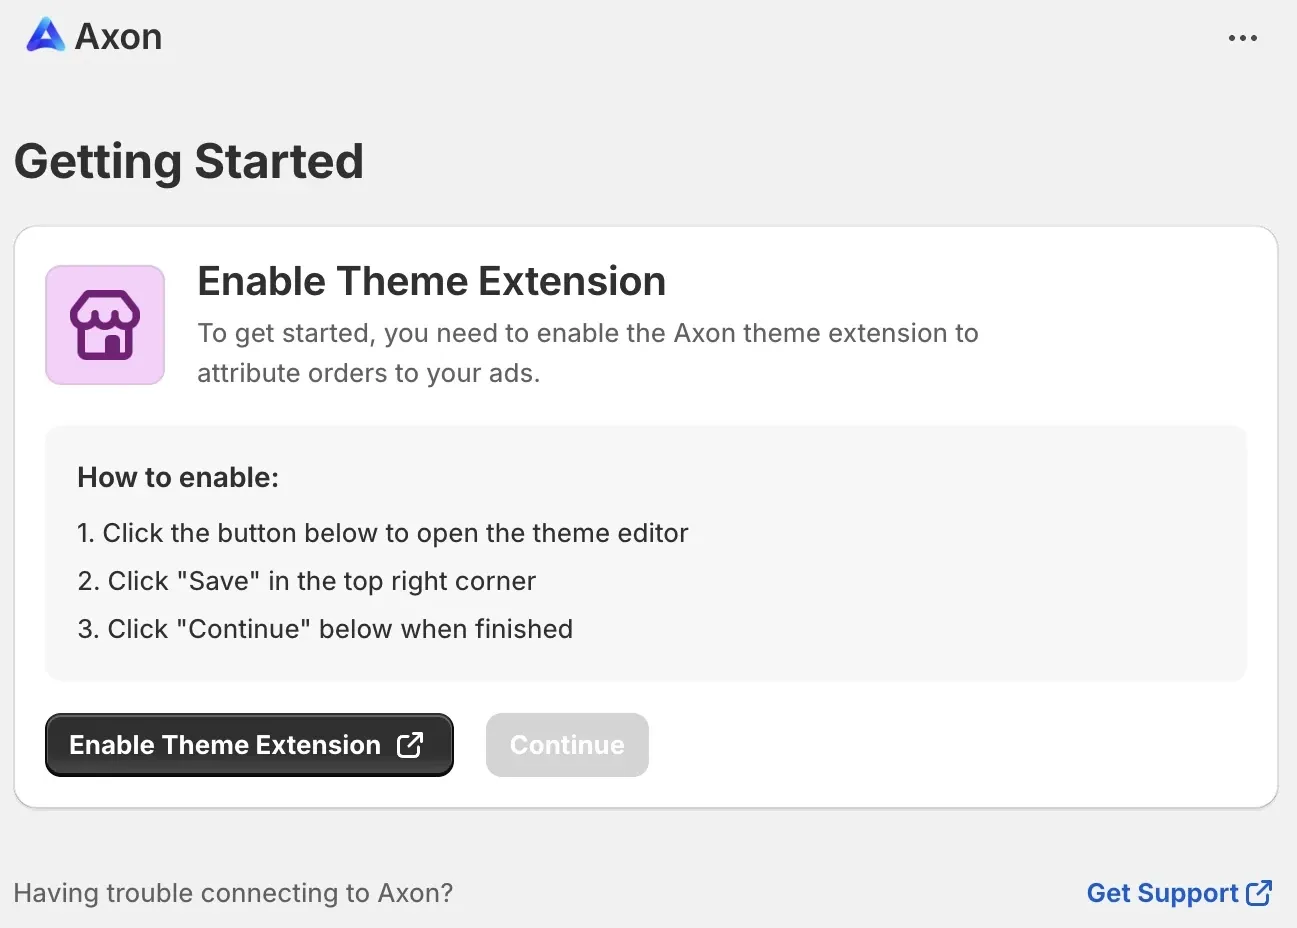This screenshot has width=1297, height=928.
Task: Click the How to enable heading
Action: [x=178, y=477]
